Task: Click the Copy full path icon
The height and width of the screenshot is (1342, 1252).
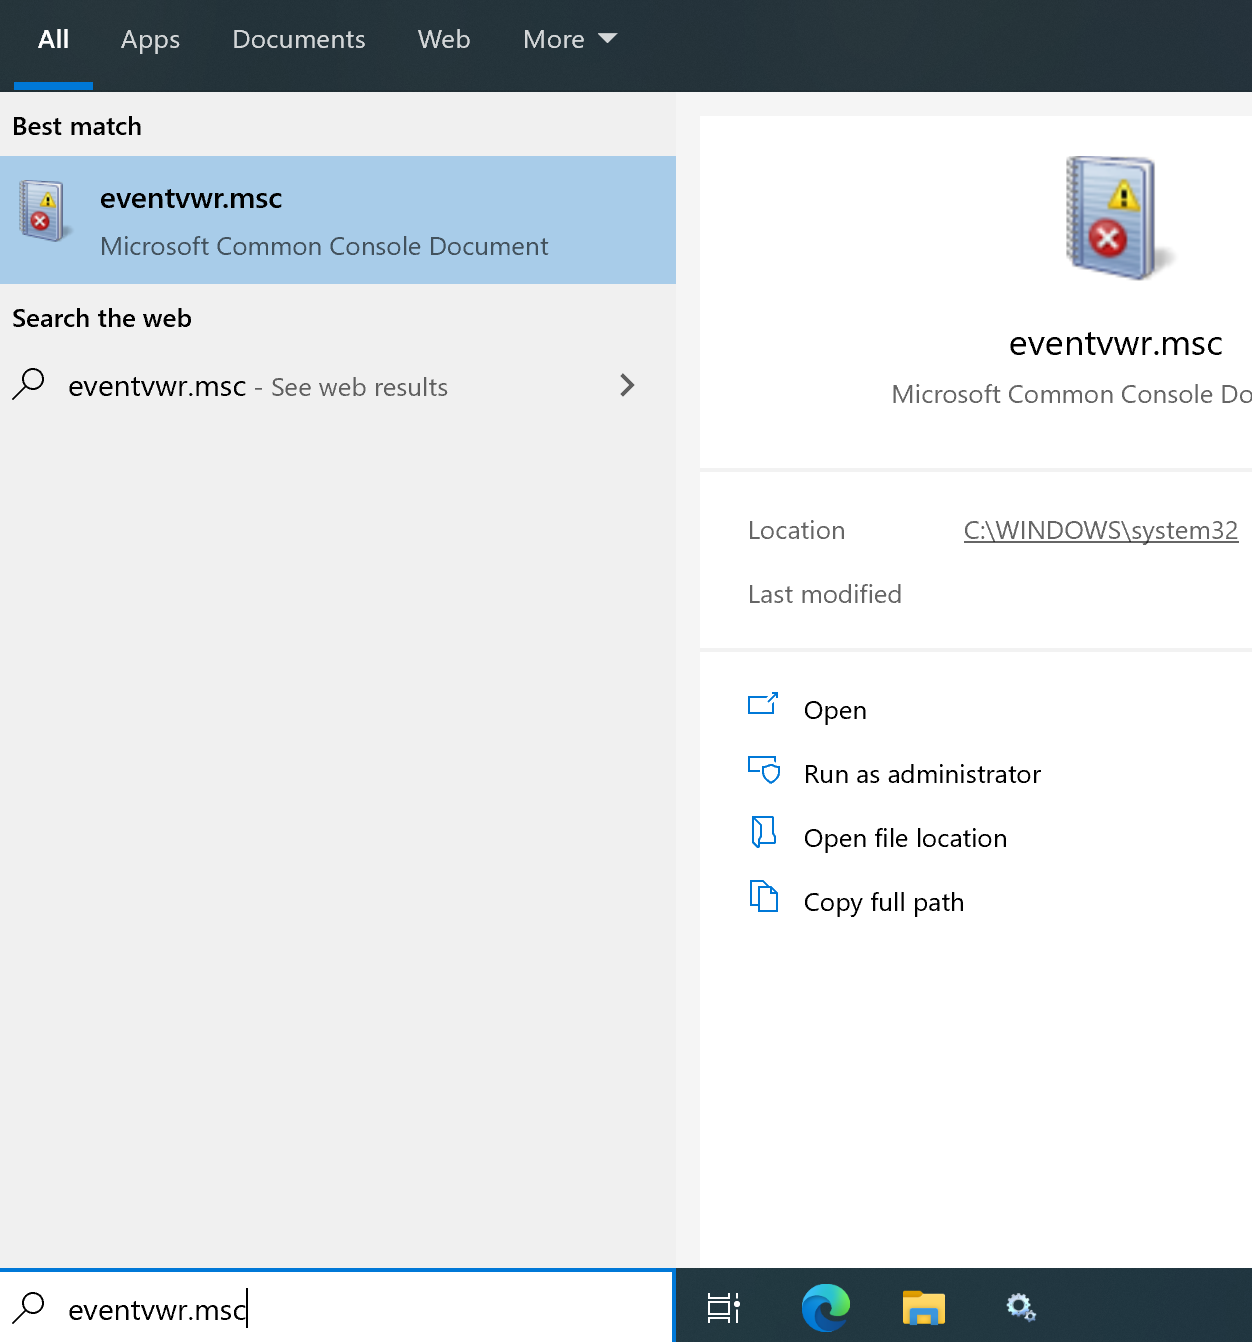Action: click(764, 896)
